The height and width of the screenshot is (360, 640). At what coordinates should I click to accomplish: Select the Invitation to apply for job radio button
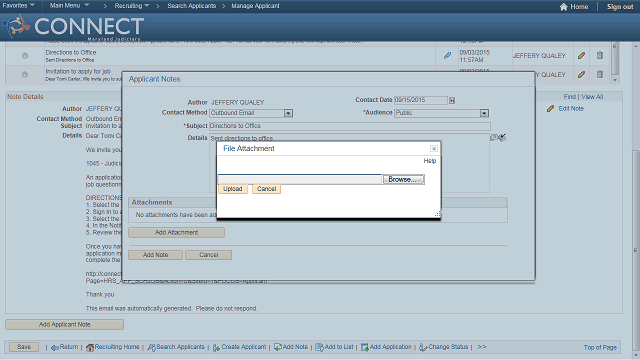click(25, 75)
